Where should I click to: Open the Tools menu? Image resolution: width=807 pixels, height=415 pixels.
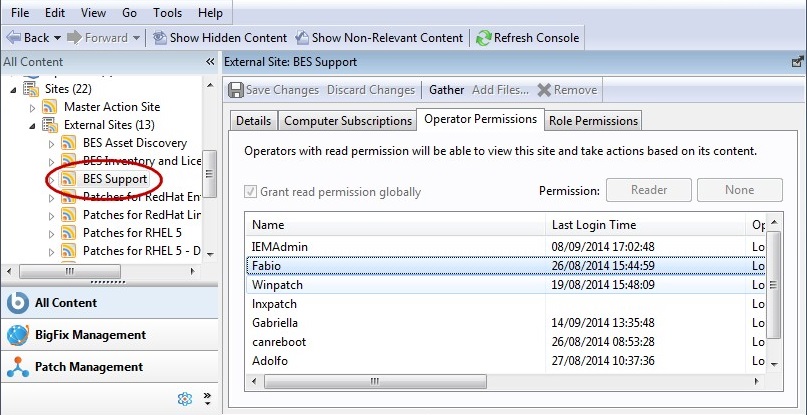[167, 13]
